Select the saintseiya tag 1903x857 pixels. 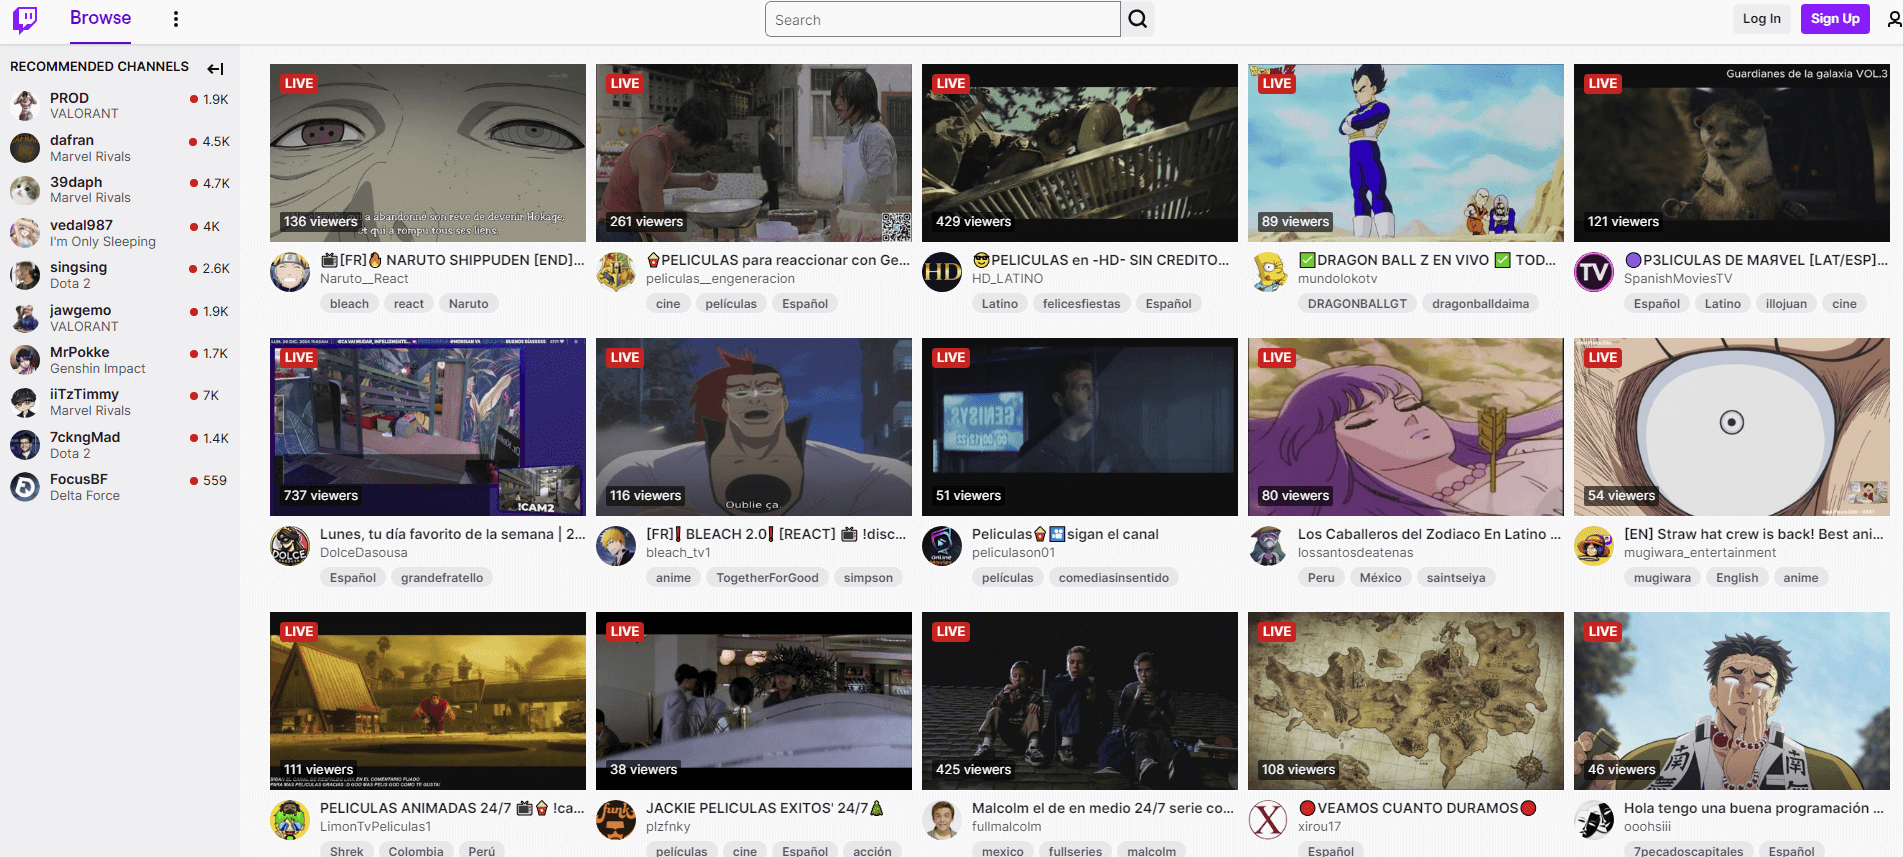(1456, 578)
